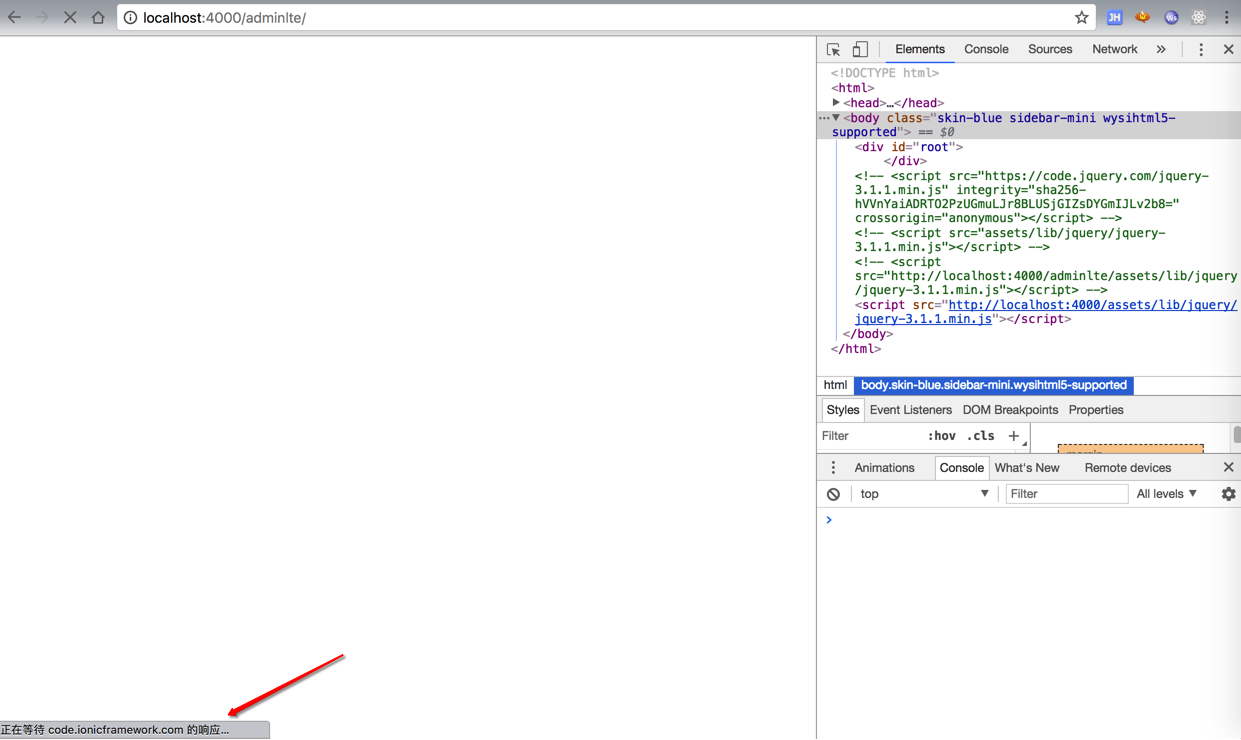1241x740 pixels.
Task: Select html in the breadcrumb bar
Action: (835, 385)
